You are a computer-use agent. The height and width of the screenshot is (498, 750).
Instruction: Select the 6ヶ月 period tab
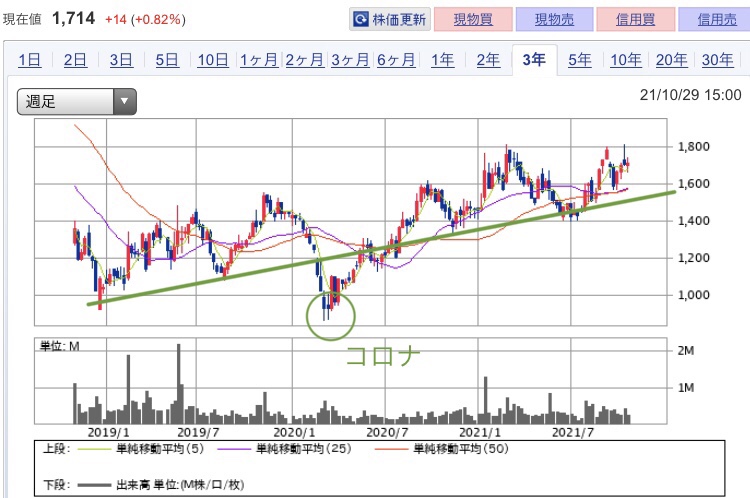(x=396, y=60)
